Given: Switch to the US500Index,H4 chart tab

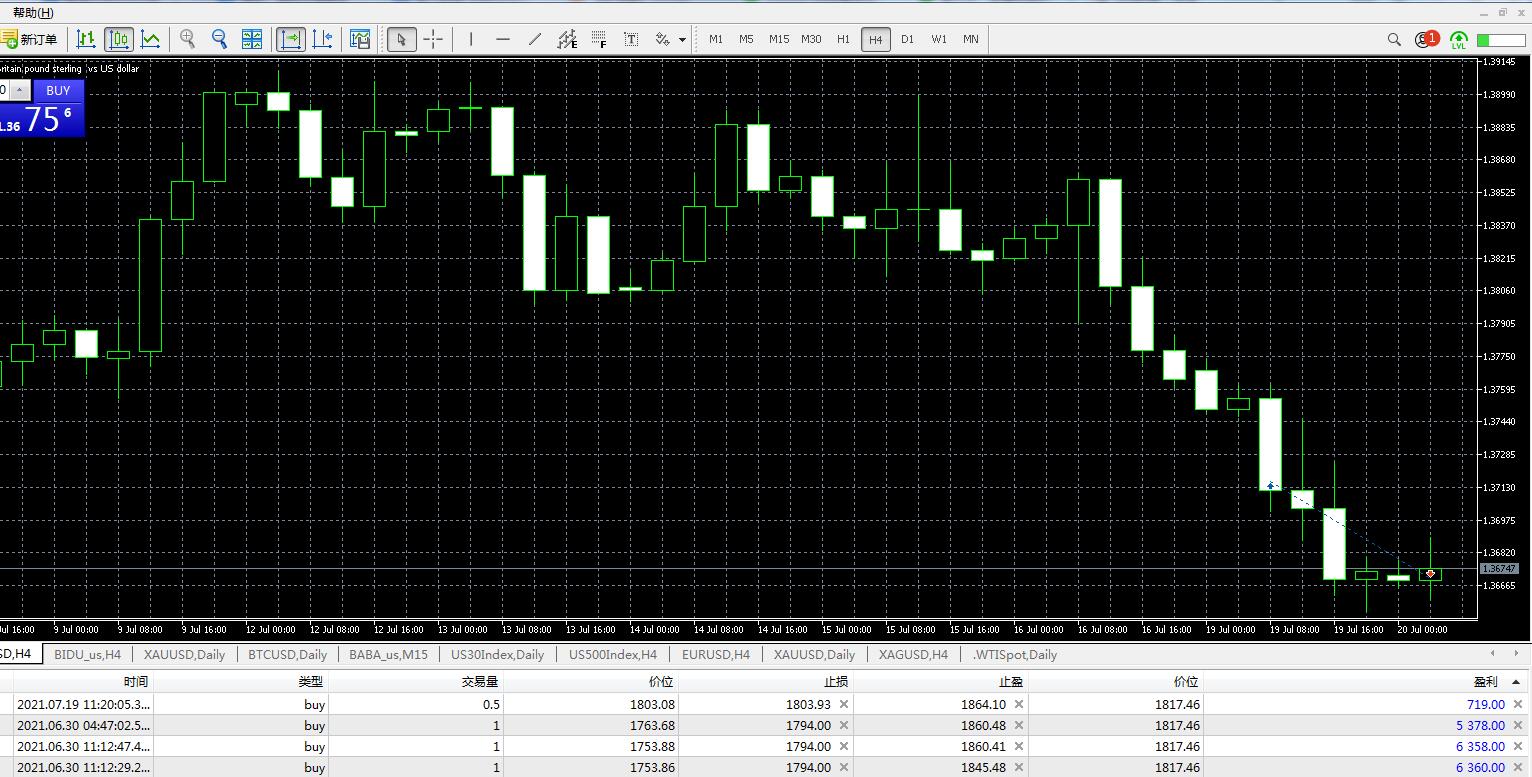Looking at the screenshot, I should (x=612, y=655).
